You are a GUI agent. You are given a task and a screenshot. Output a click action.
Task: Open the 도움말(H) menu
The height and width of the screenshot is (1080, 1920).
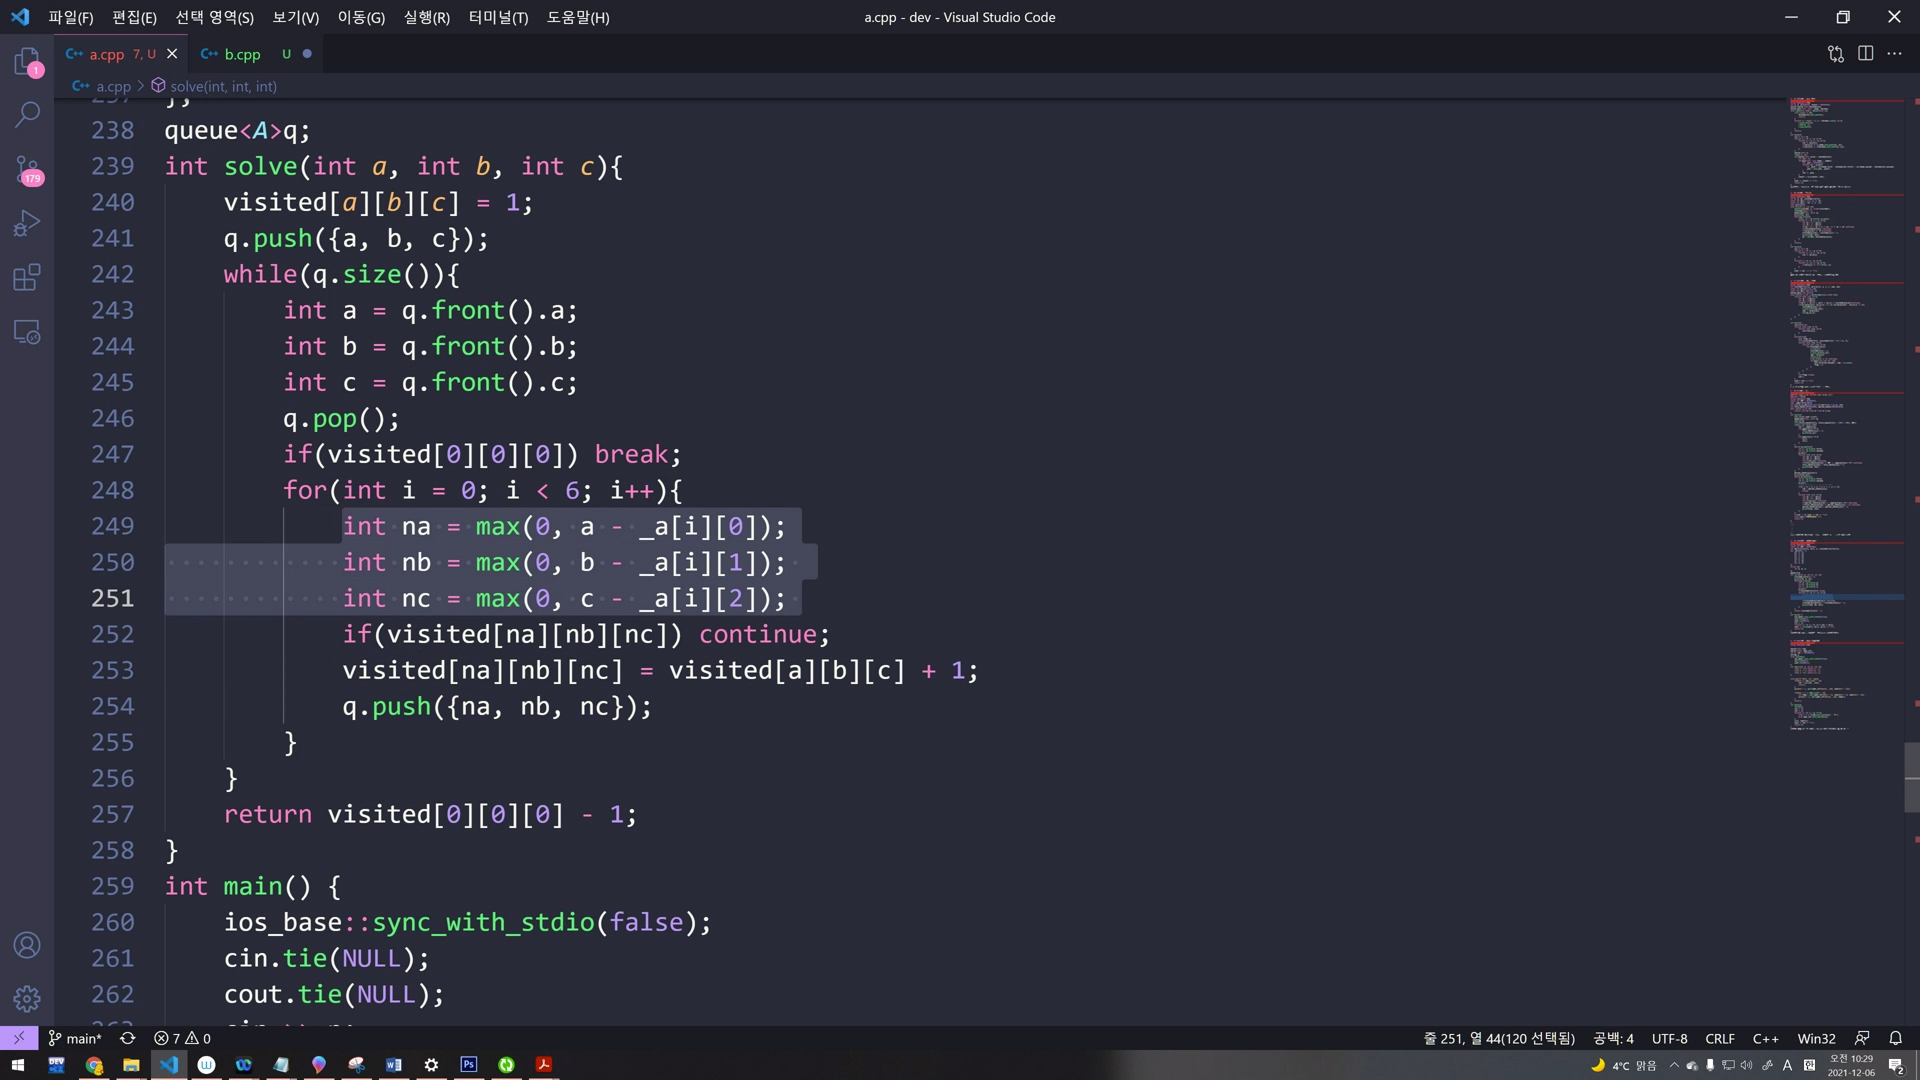578,17
